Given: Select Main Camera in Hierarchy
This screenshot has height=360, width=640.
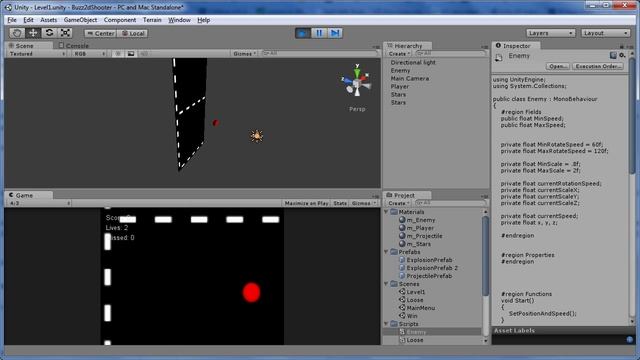Looking at the screenshot, I should (x=409, y=78).
